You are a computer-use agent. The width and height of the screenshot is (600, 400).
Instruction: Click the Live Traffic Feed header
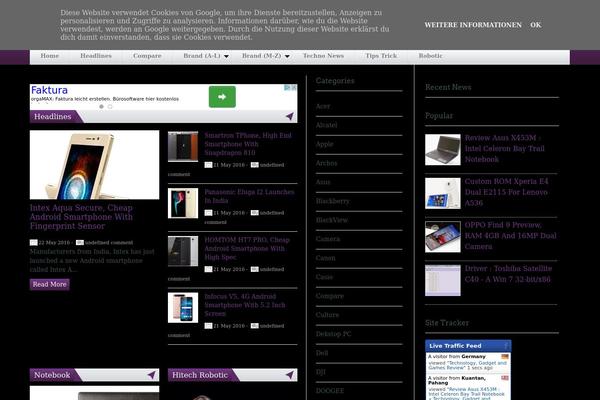click(x=468, y=346)
